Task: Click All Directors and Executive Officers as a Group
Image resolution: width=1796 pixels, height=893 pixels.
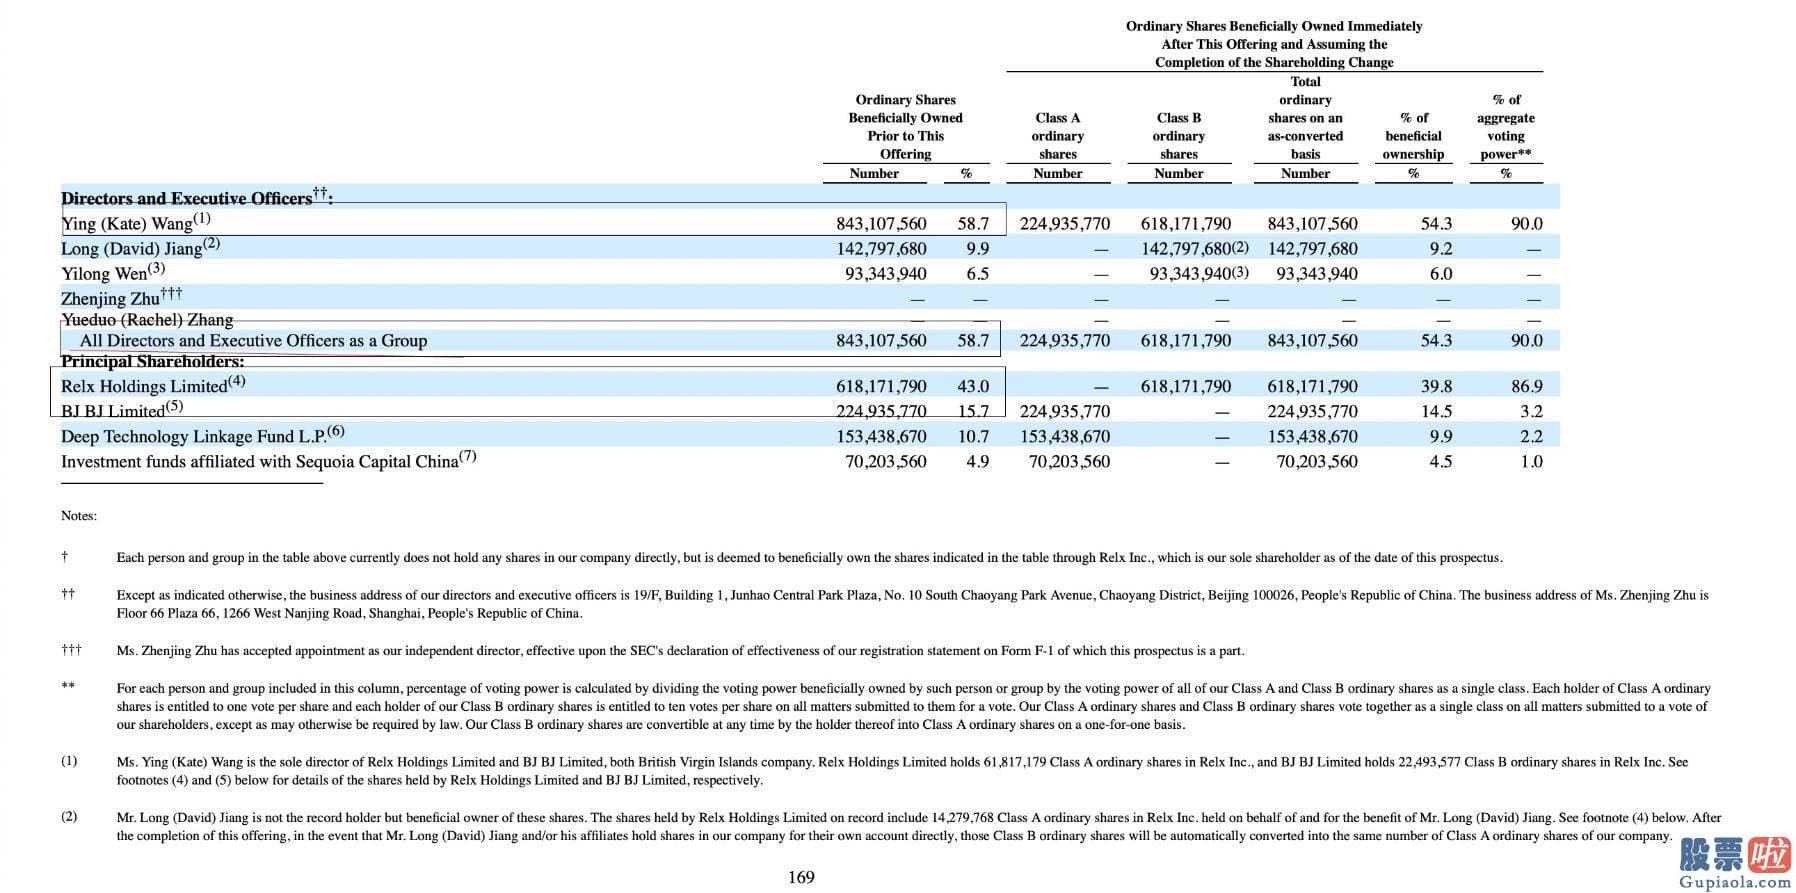Action: (x=253, y=341)
